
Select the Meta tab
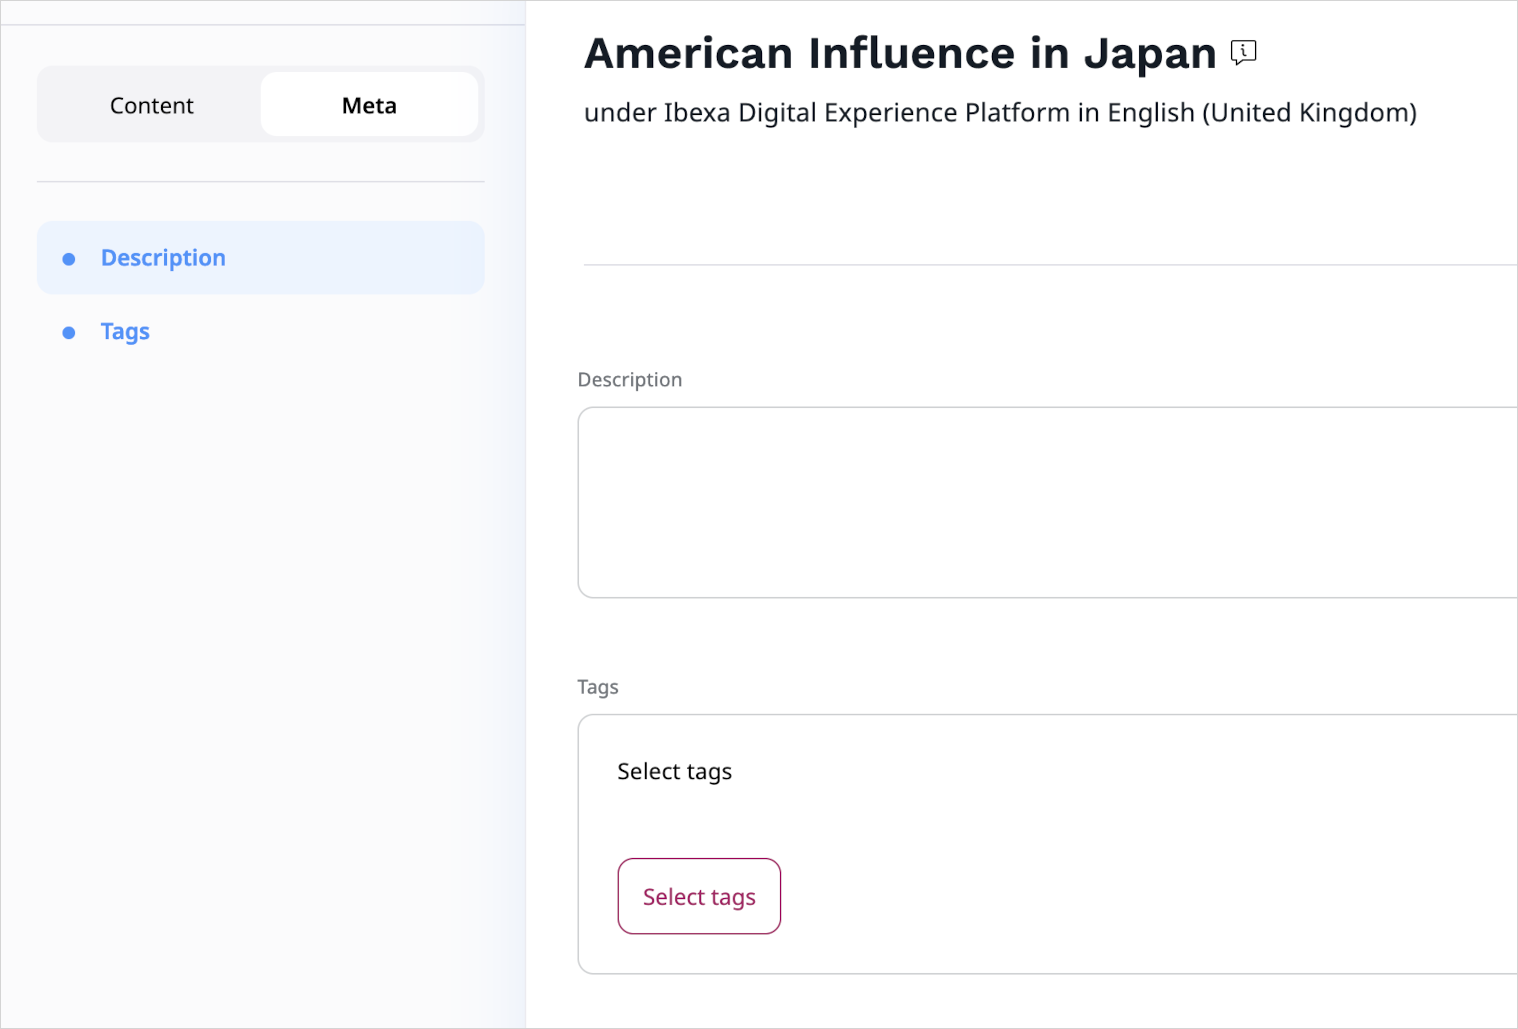369,105
